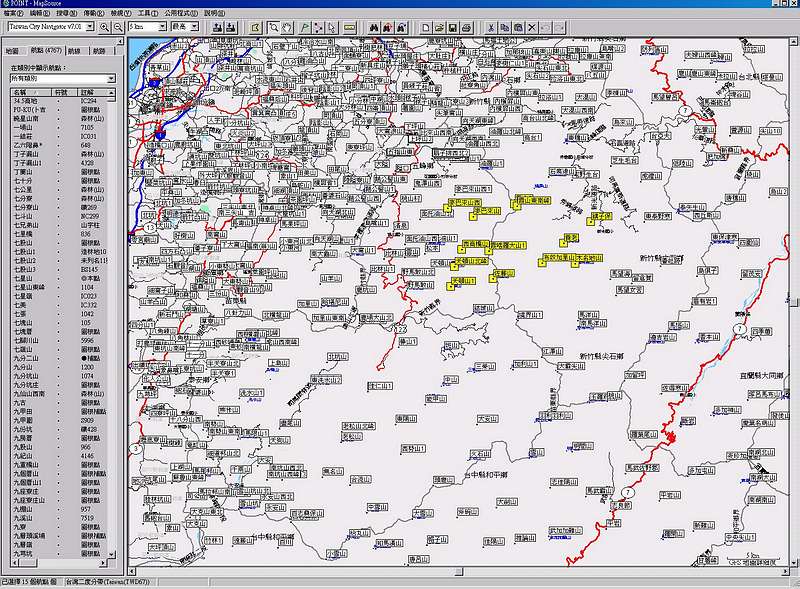Open the 5 km scale dropdown

(162, 27)
